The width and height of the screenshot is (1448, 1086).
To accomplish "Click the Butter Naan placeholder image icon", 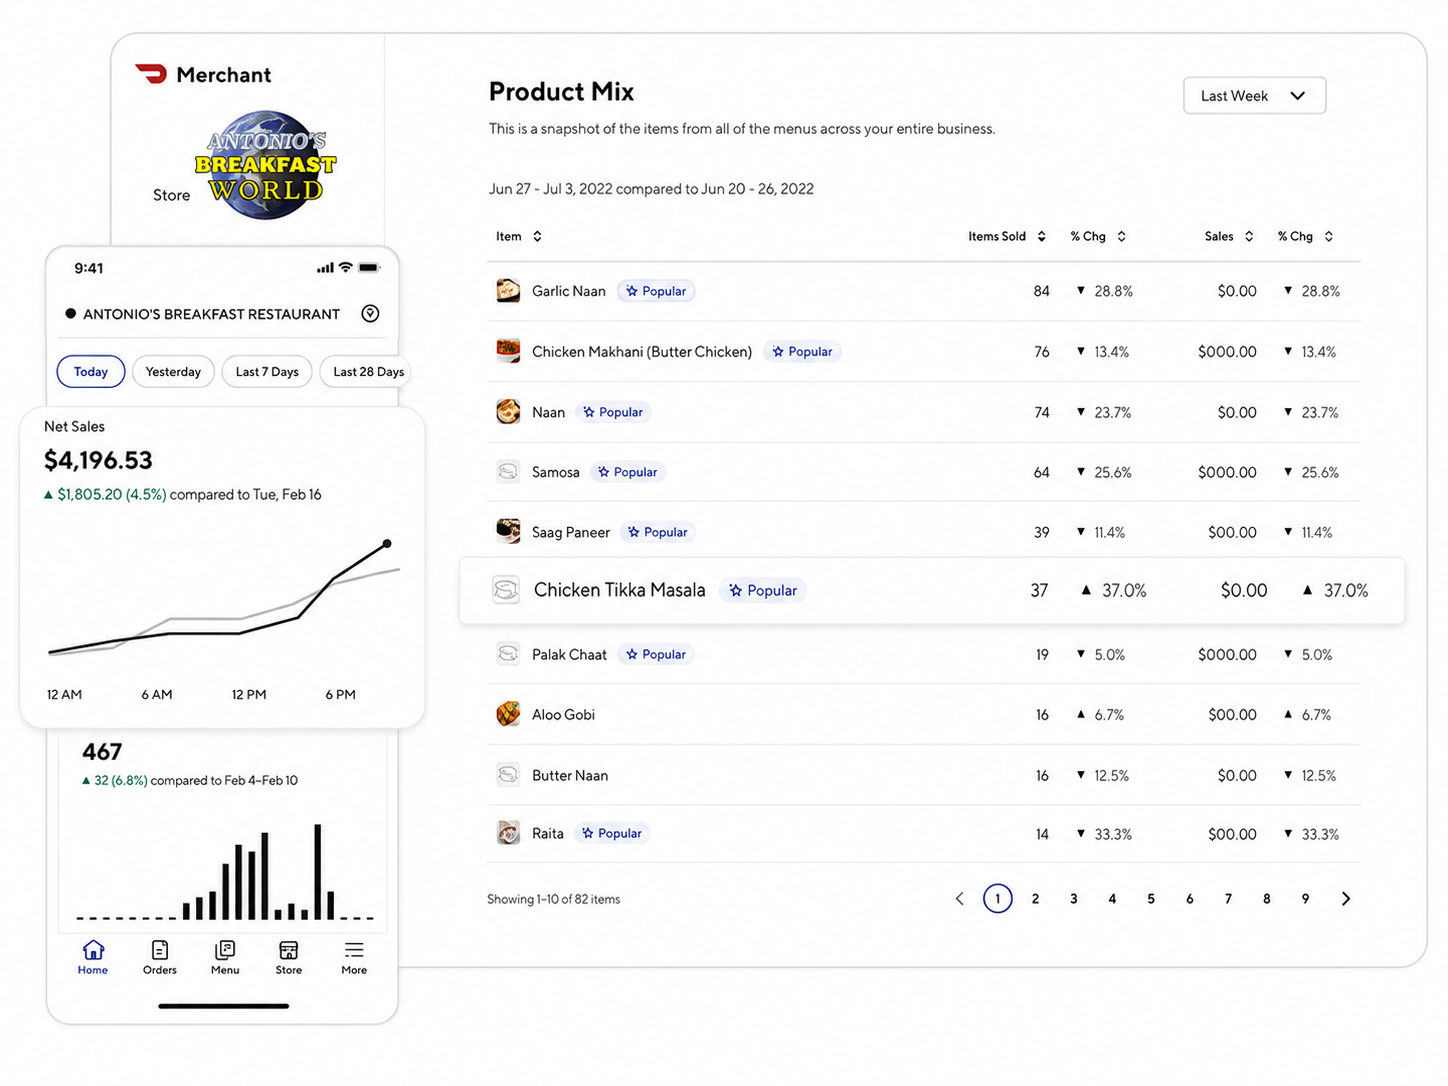I will (x=508, y=775).
